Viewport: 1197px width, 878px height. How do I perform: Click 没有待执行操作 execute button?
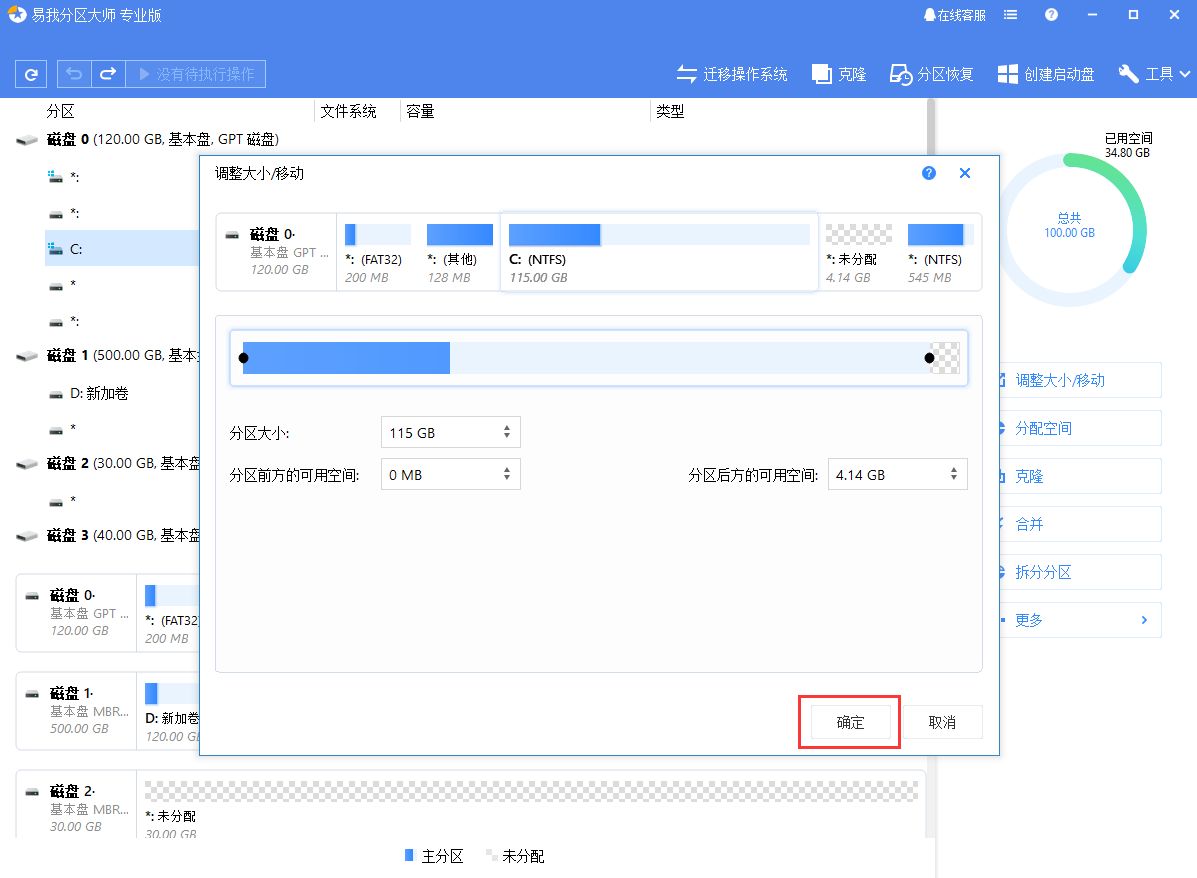(195, 74)
